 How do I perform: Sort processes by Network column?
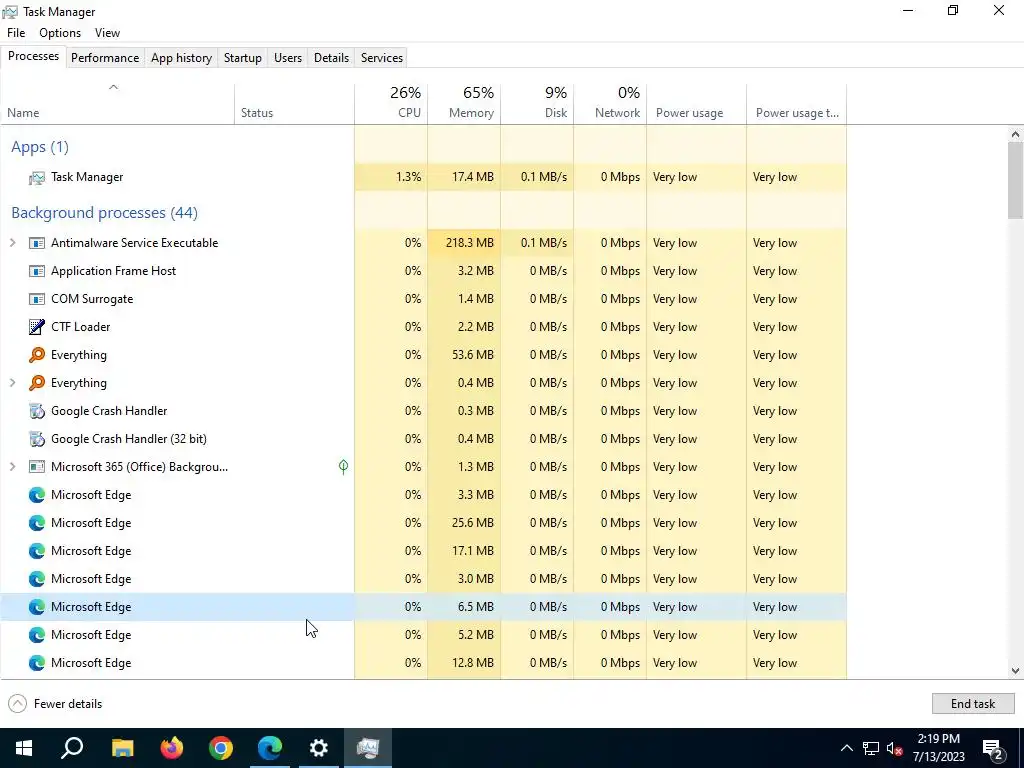(x=611, y=104)
